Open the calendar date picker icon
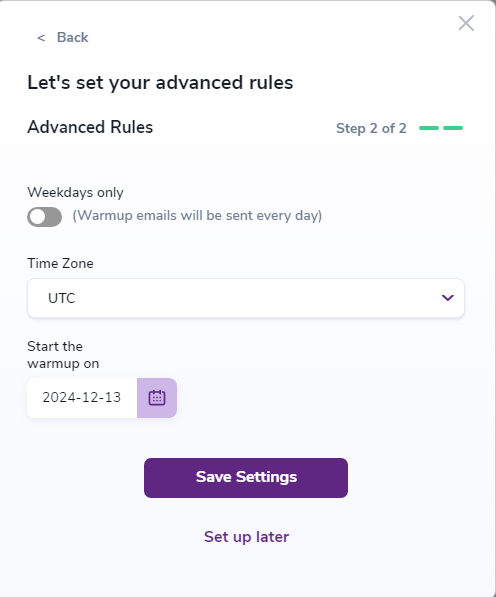This screenshot has width=496, height=597. [x=157, y=398]
